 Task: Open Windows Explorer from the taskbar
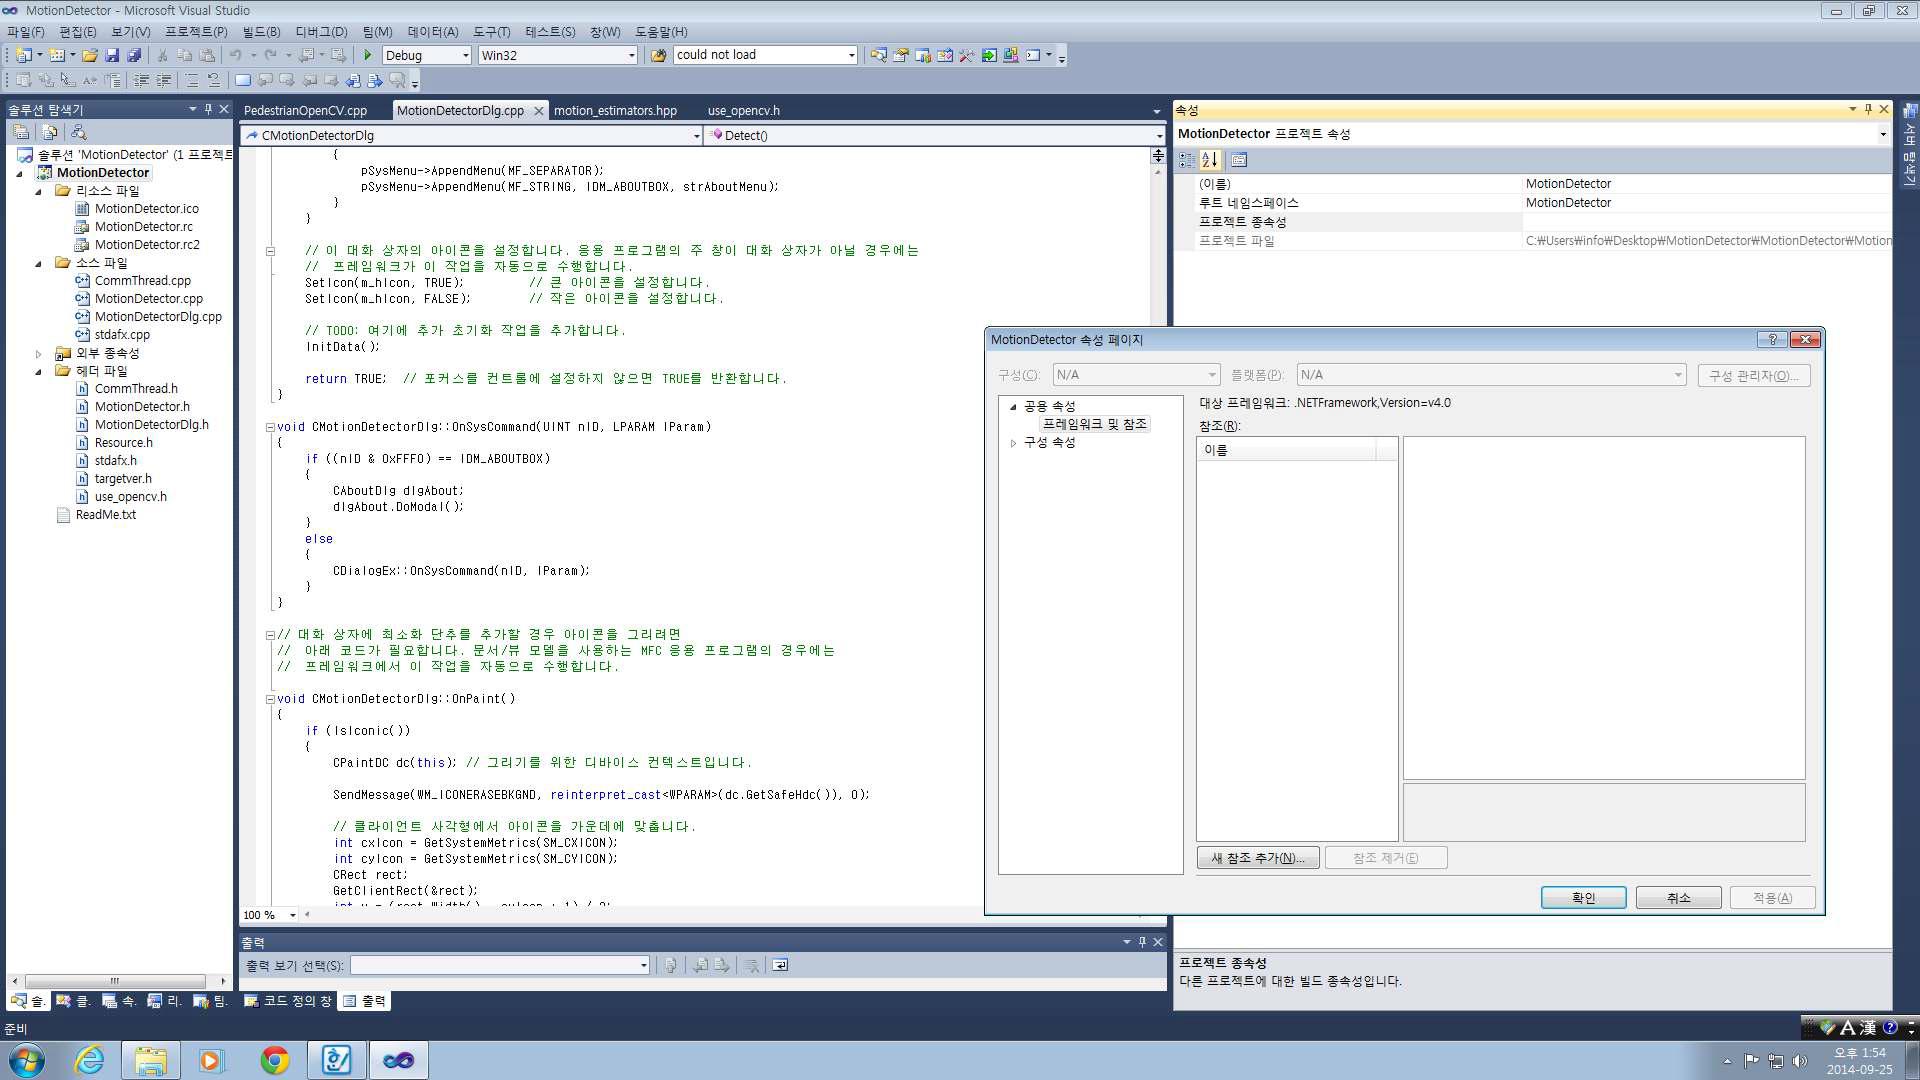[150, 1060]
